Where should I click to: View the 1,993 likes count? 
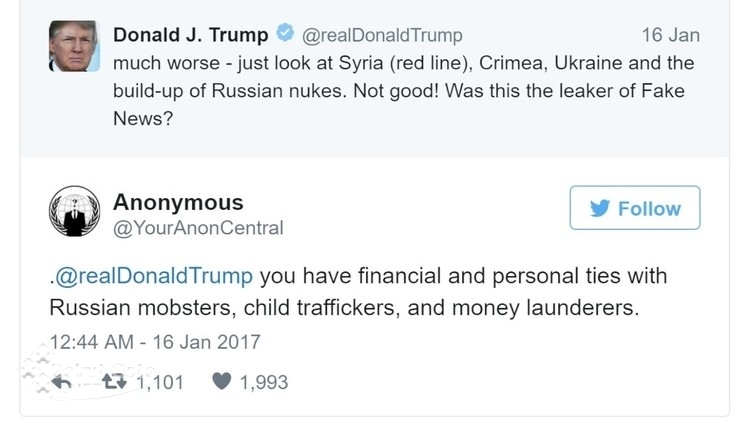tap(264, 382)
